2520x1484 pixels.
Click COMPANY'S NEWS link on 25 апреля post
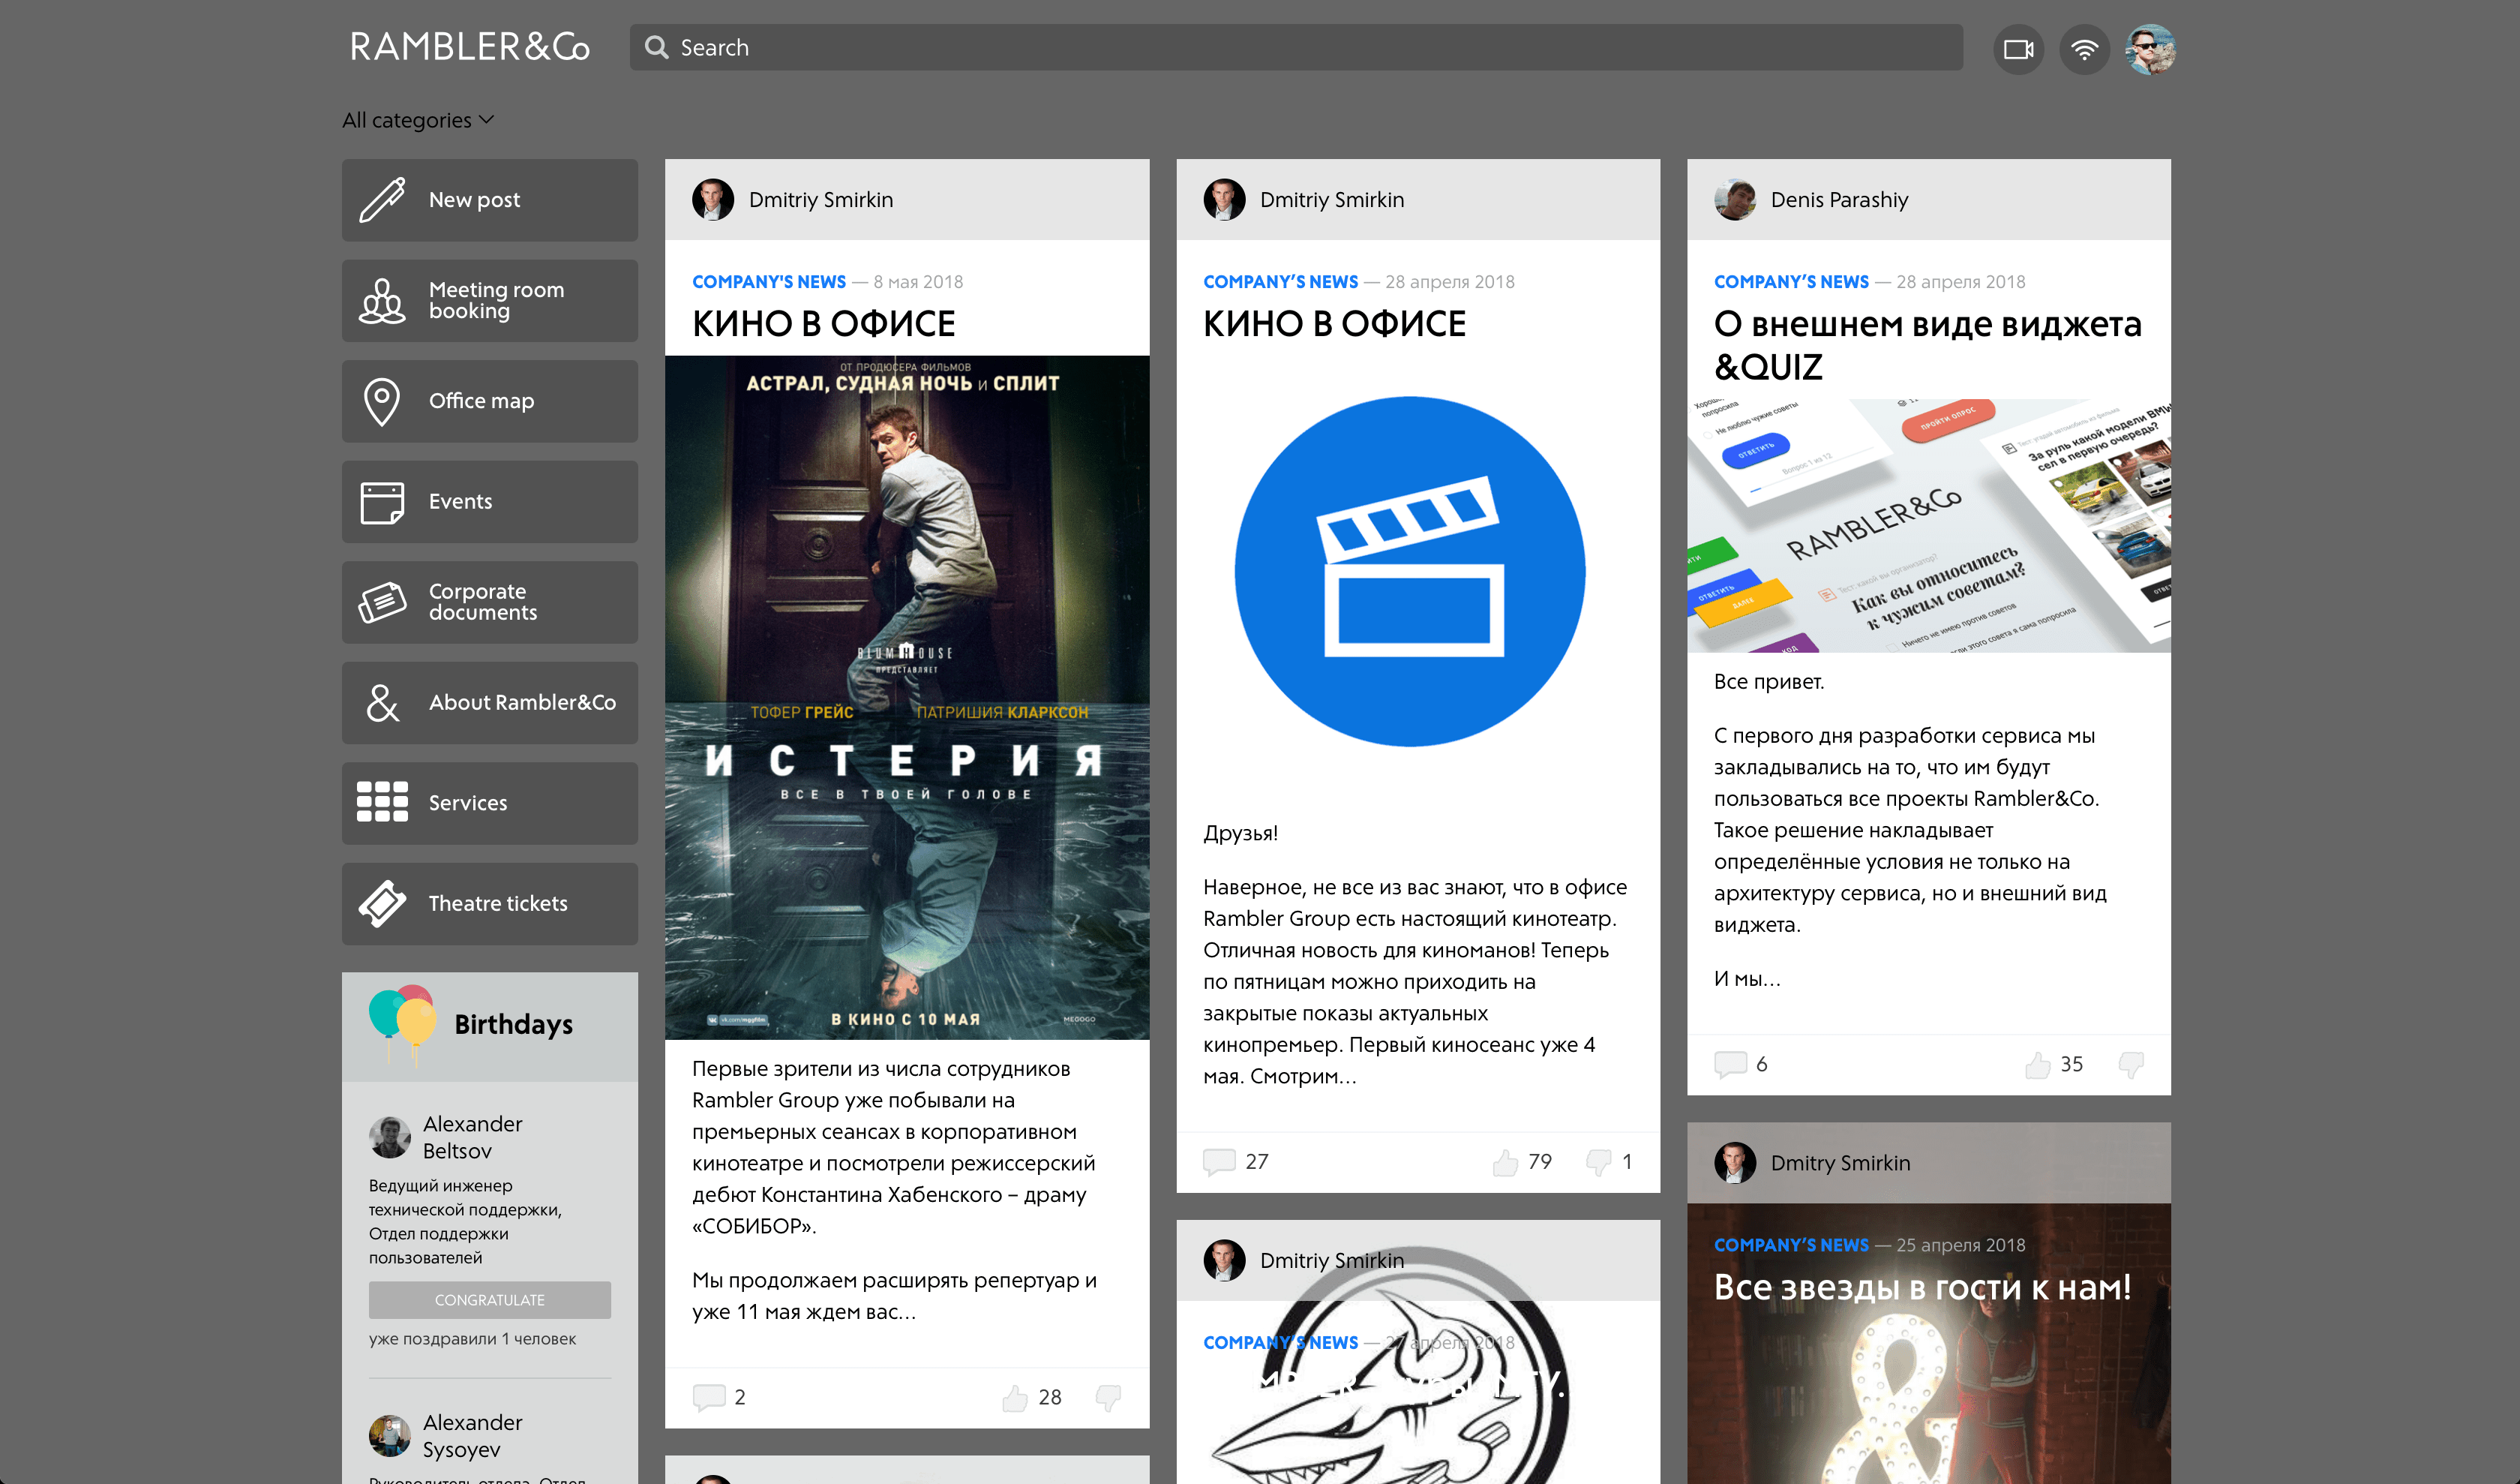1791,1245
